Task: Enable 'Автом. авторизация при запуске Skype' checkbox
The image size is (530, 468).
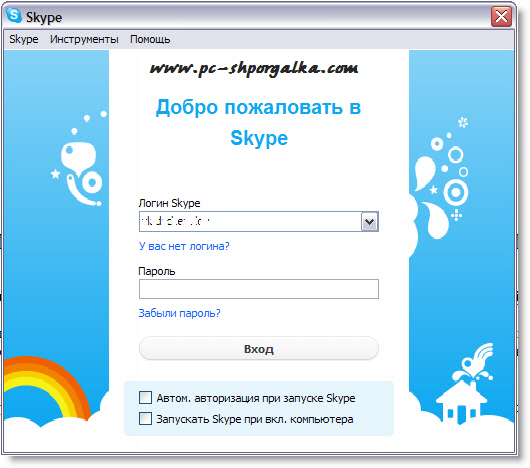Action: pos(145,398)
